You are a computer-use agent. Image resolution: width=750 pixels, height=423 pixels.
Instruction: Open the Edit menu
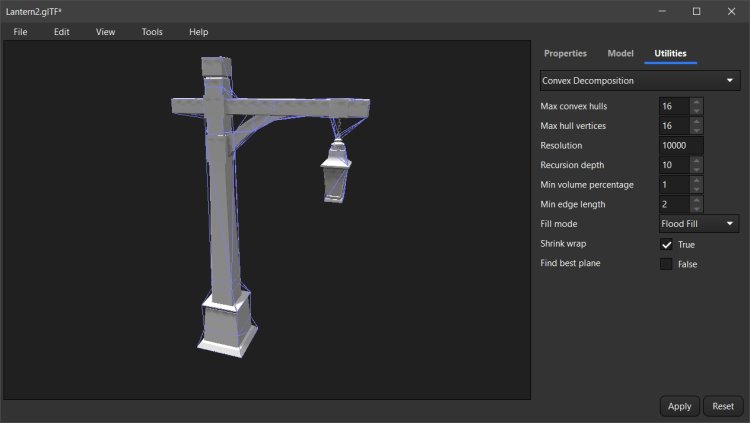coord(62,32)
